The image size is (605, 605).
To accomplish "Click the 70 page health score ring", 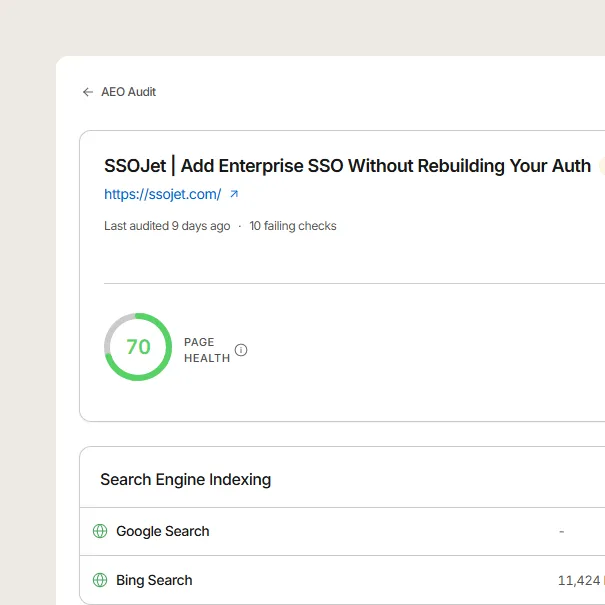I will point(138,347).
